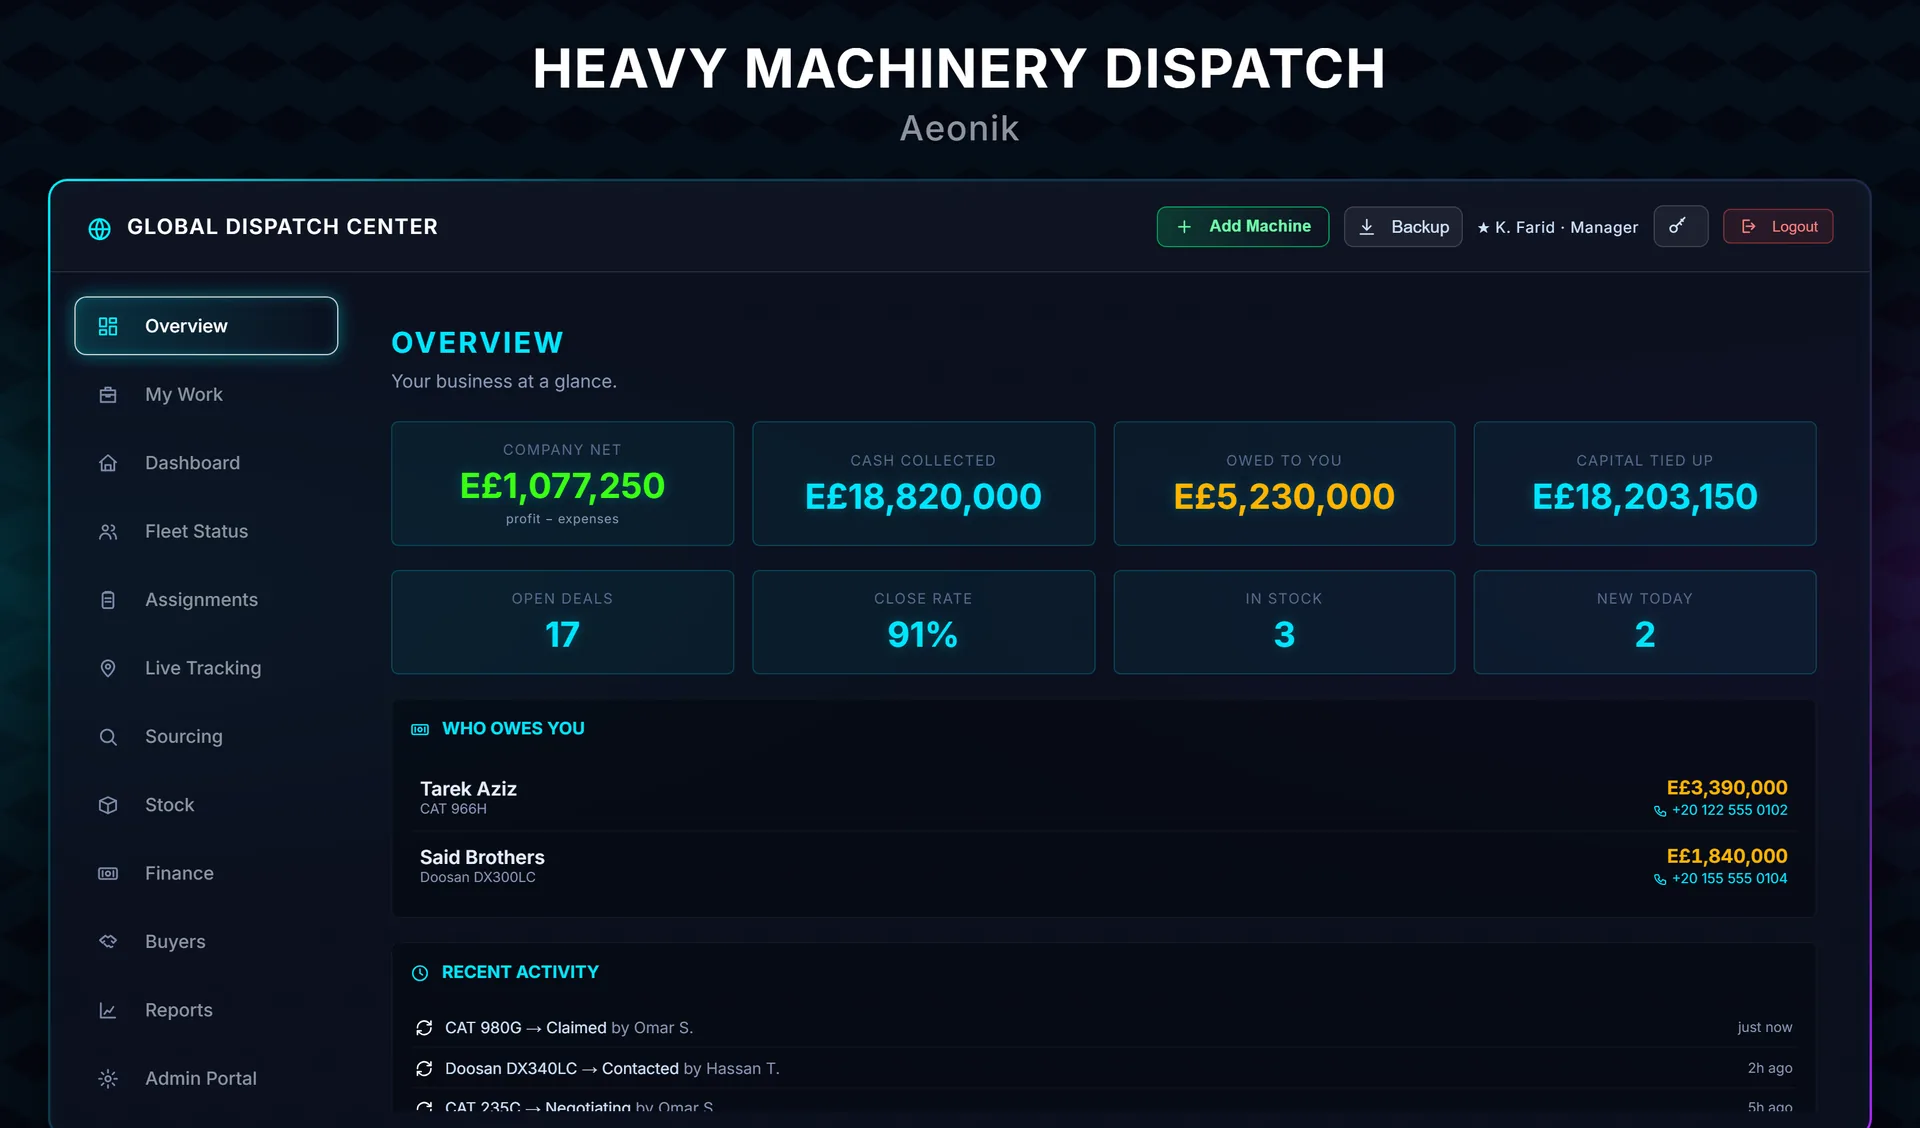Image resolution: width=1920 pixels, height=1128 pixels.
Task: Select the Close Rate 91% card
Action: (x=923, y=622)
